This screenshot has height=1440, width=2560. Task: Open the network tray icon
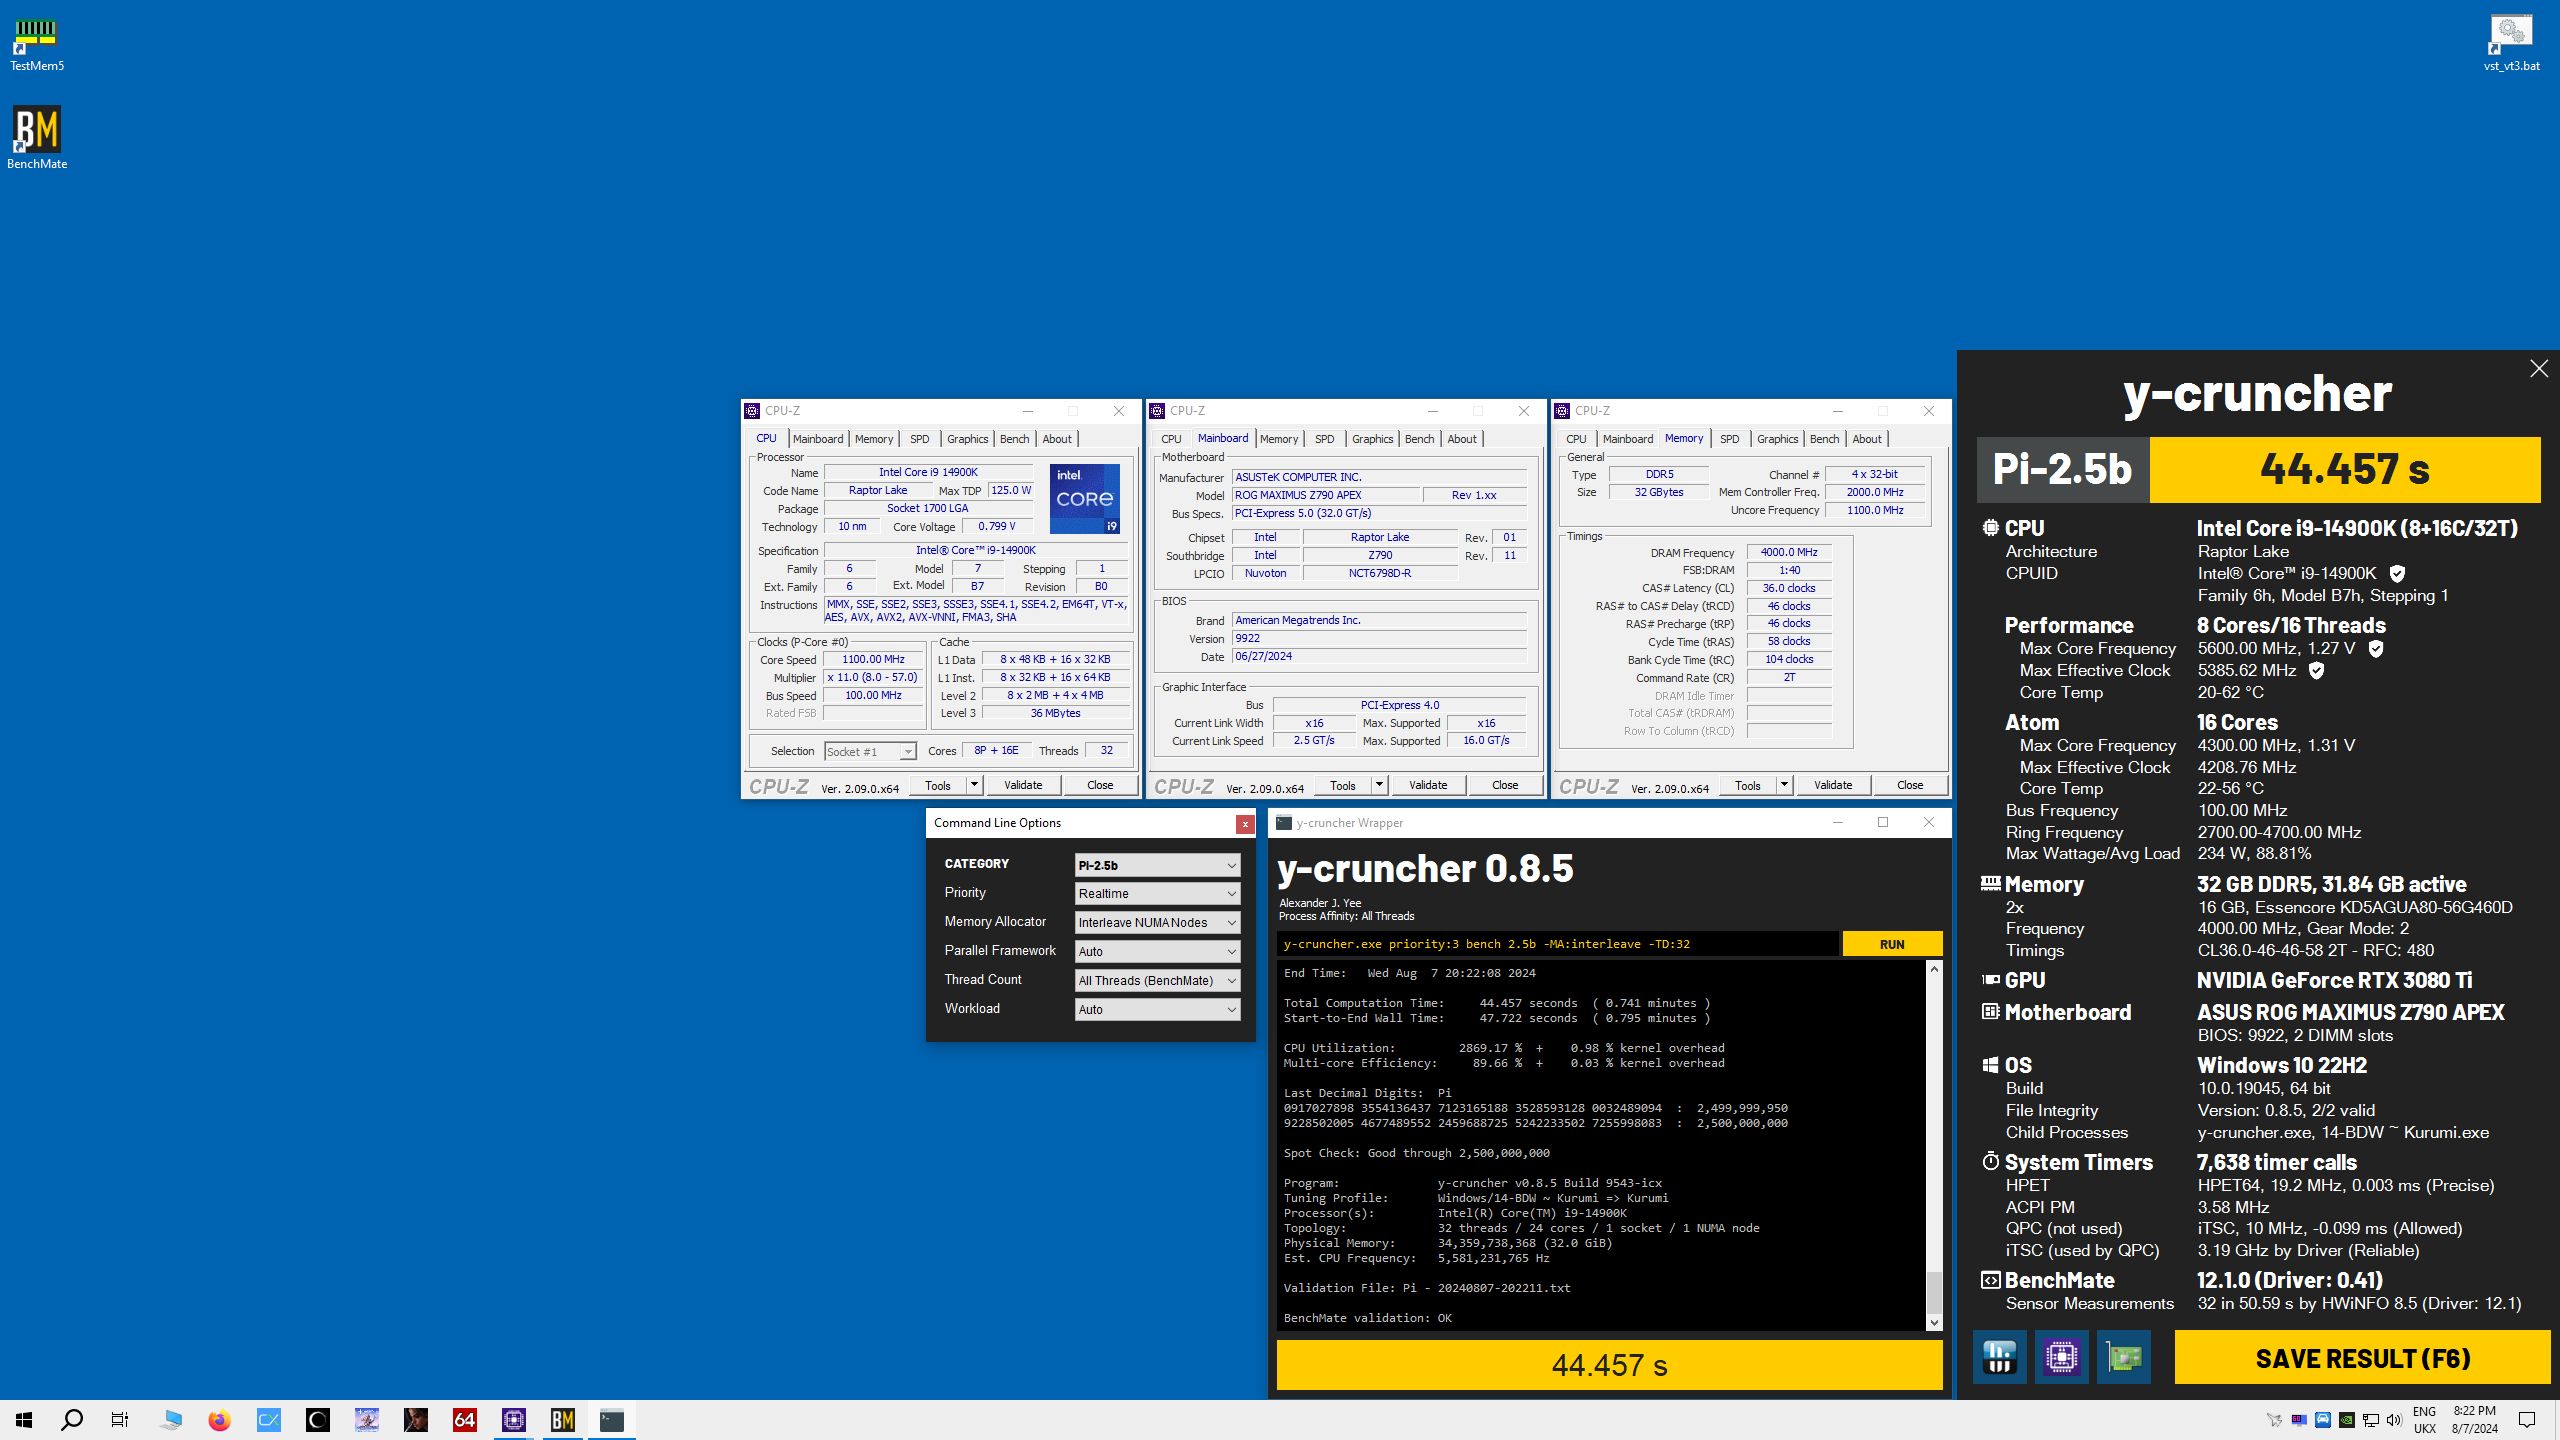click(x=2370, y=1420)
